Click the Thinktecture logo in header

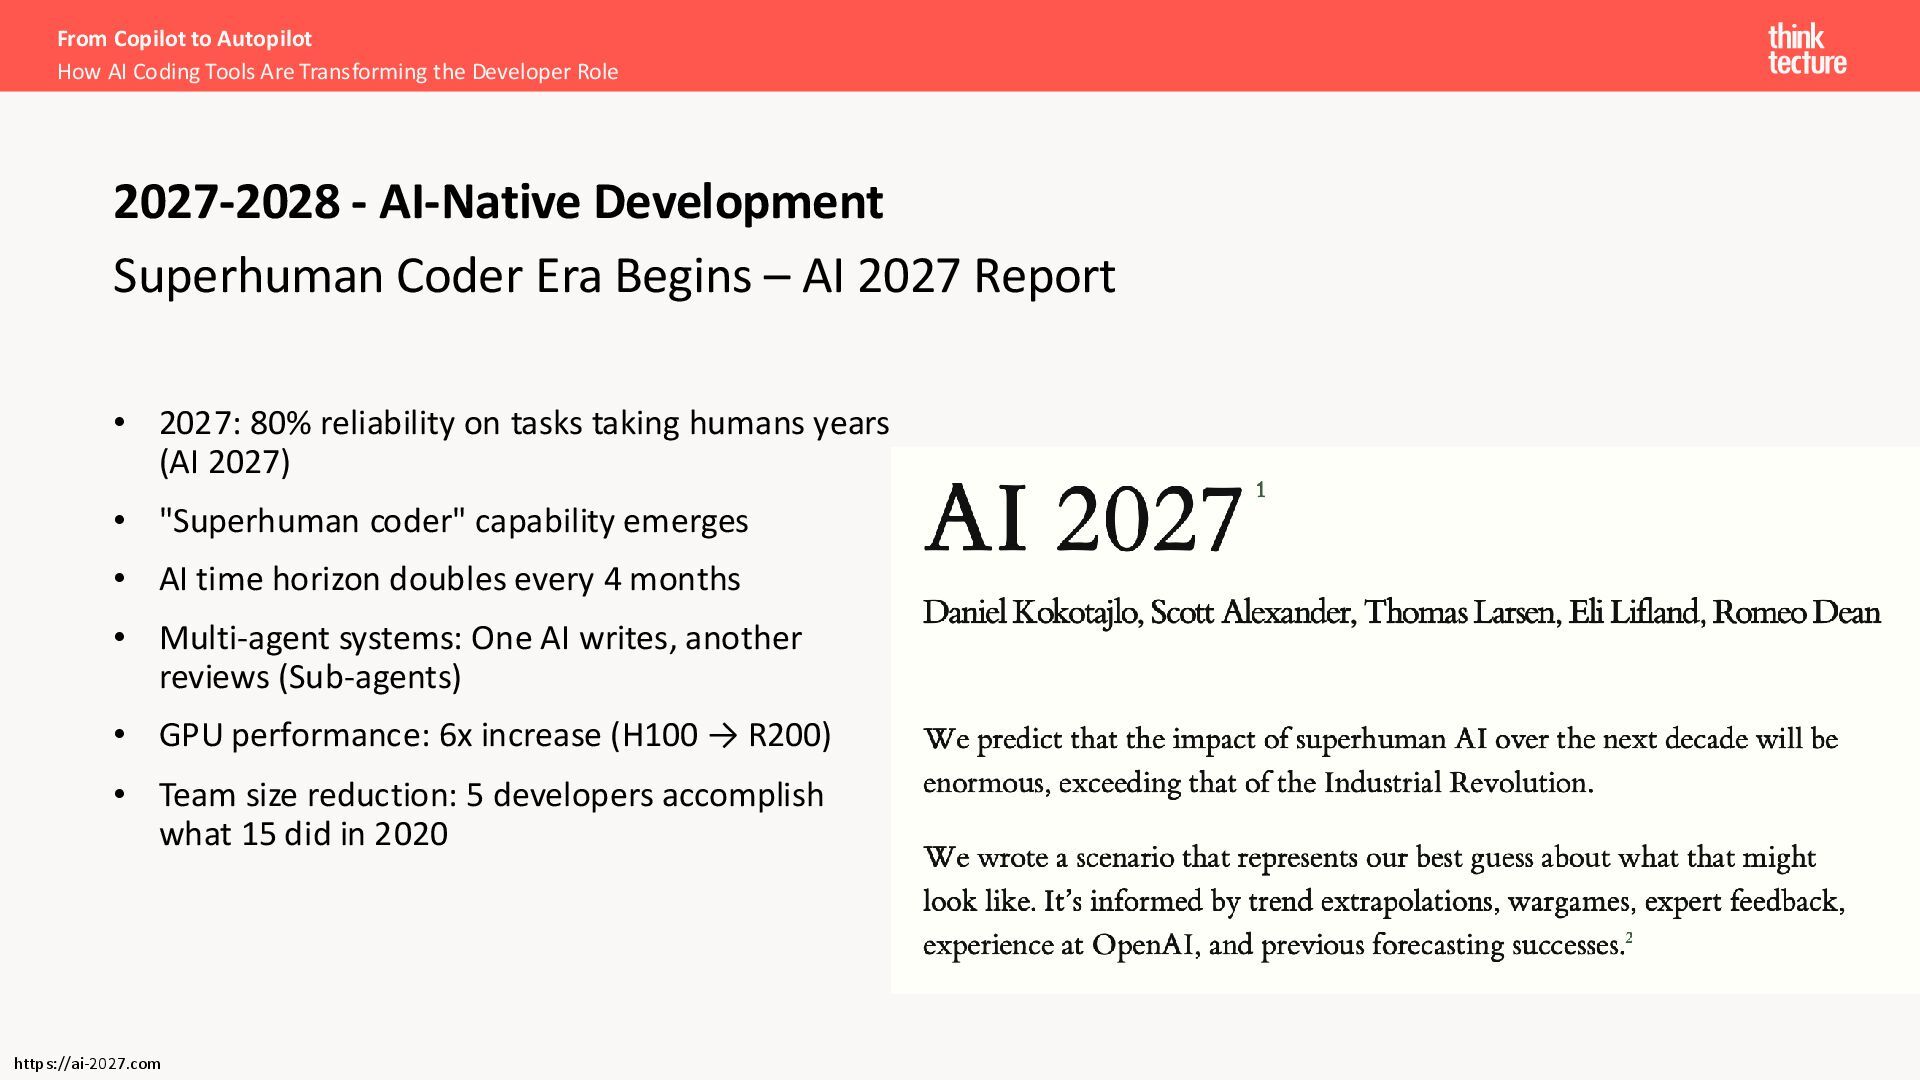coord(1806,50)
